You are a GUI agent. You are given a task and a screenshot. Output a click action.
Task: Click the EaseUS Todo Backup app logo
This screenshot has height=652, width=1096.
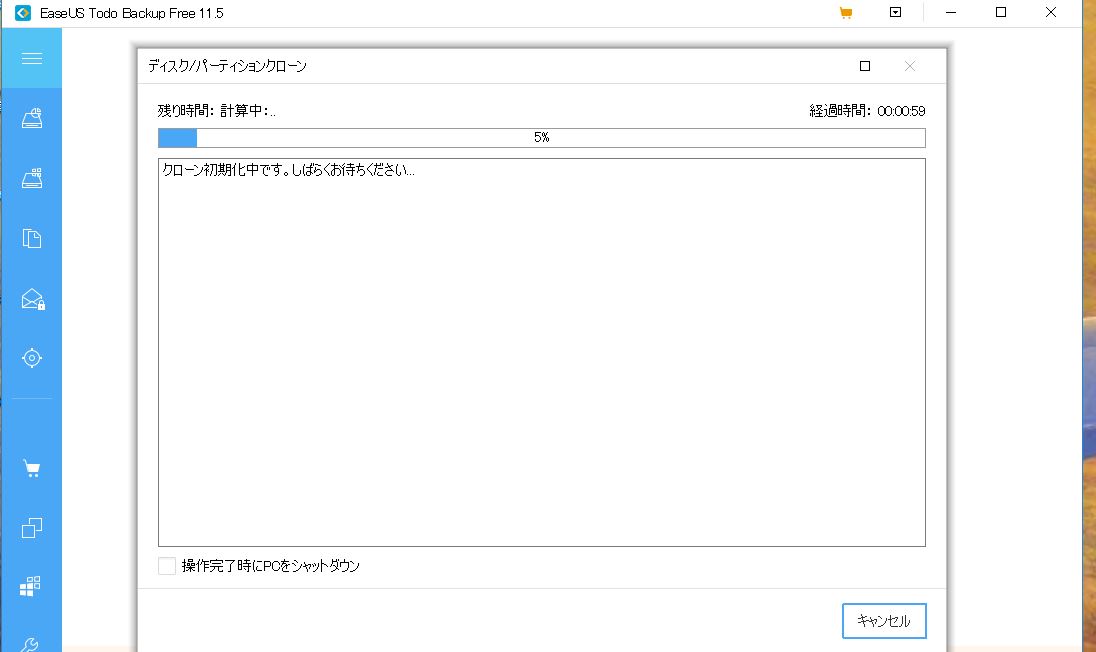click(23, 13)
